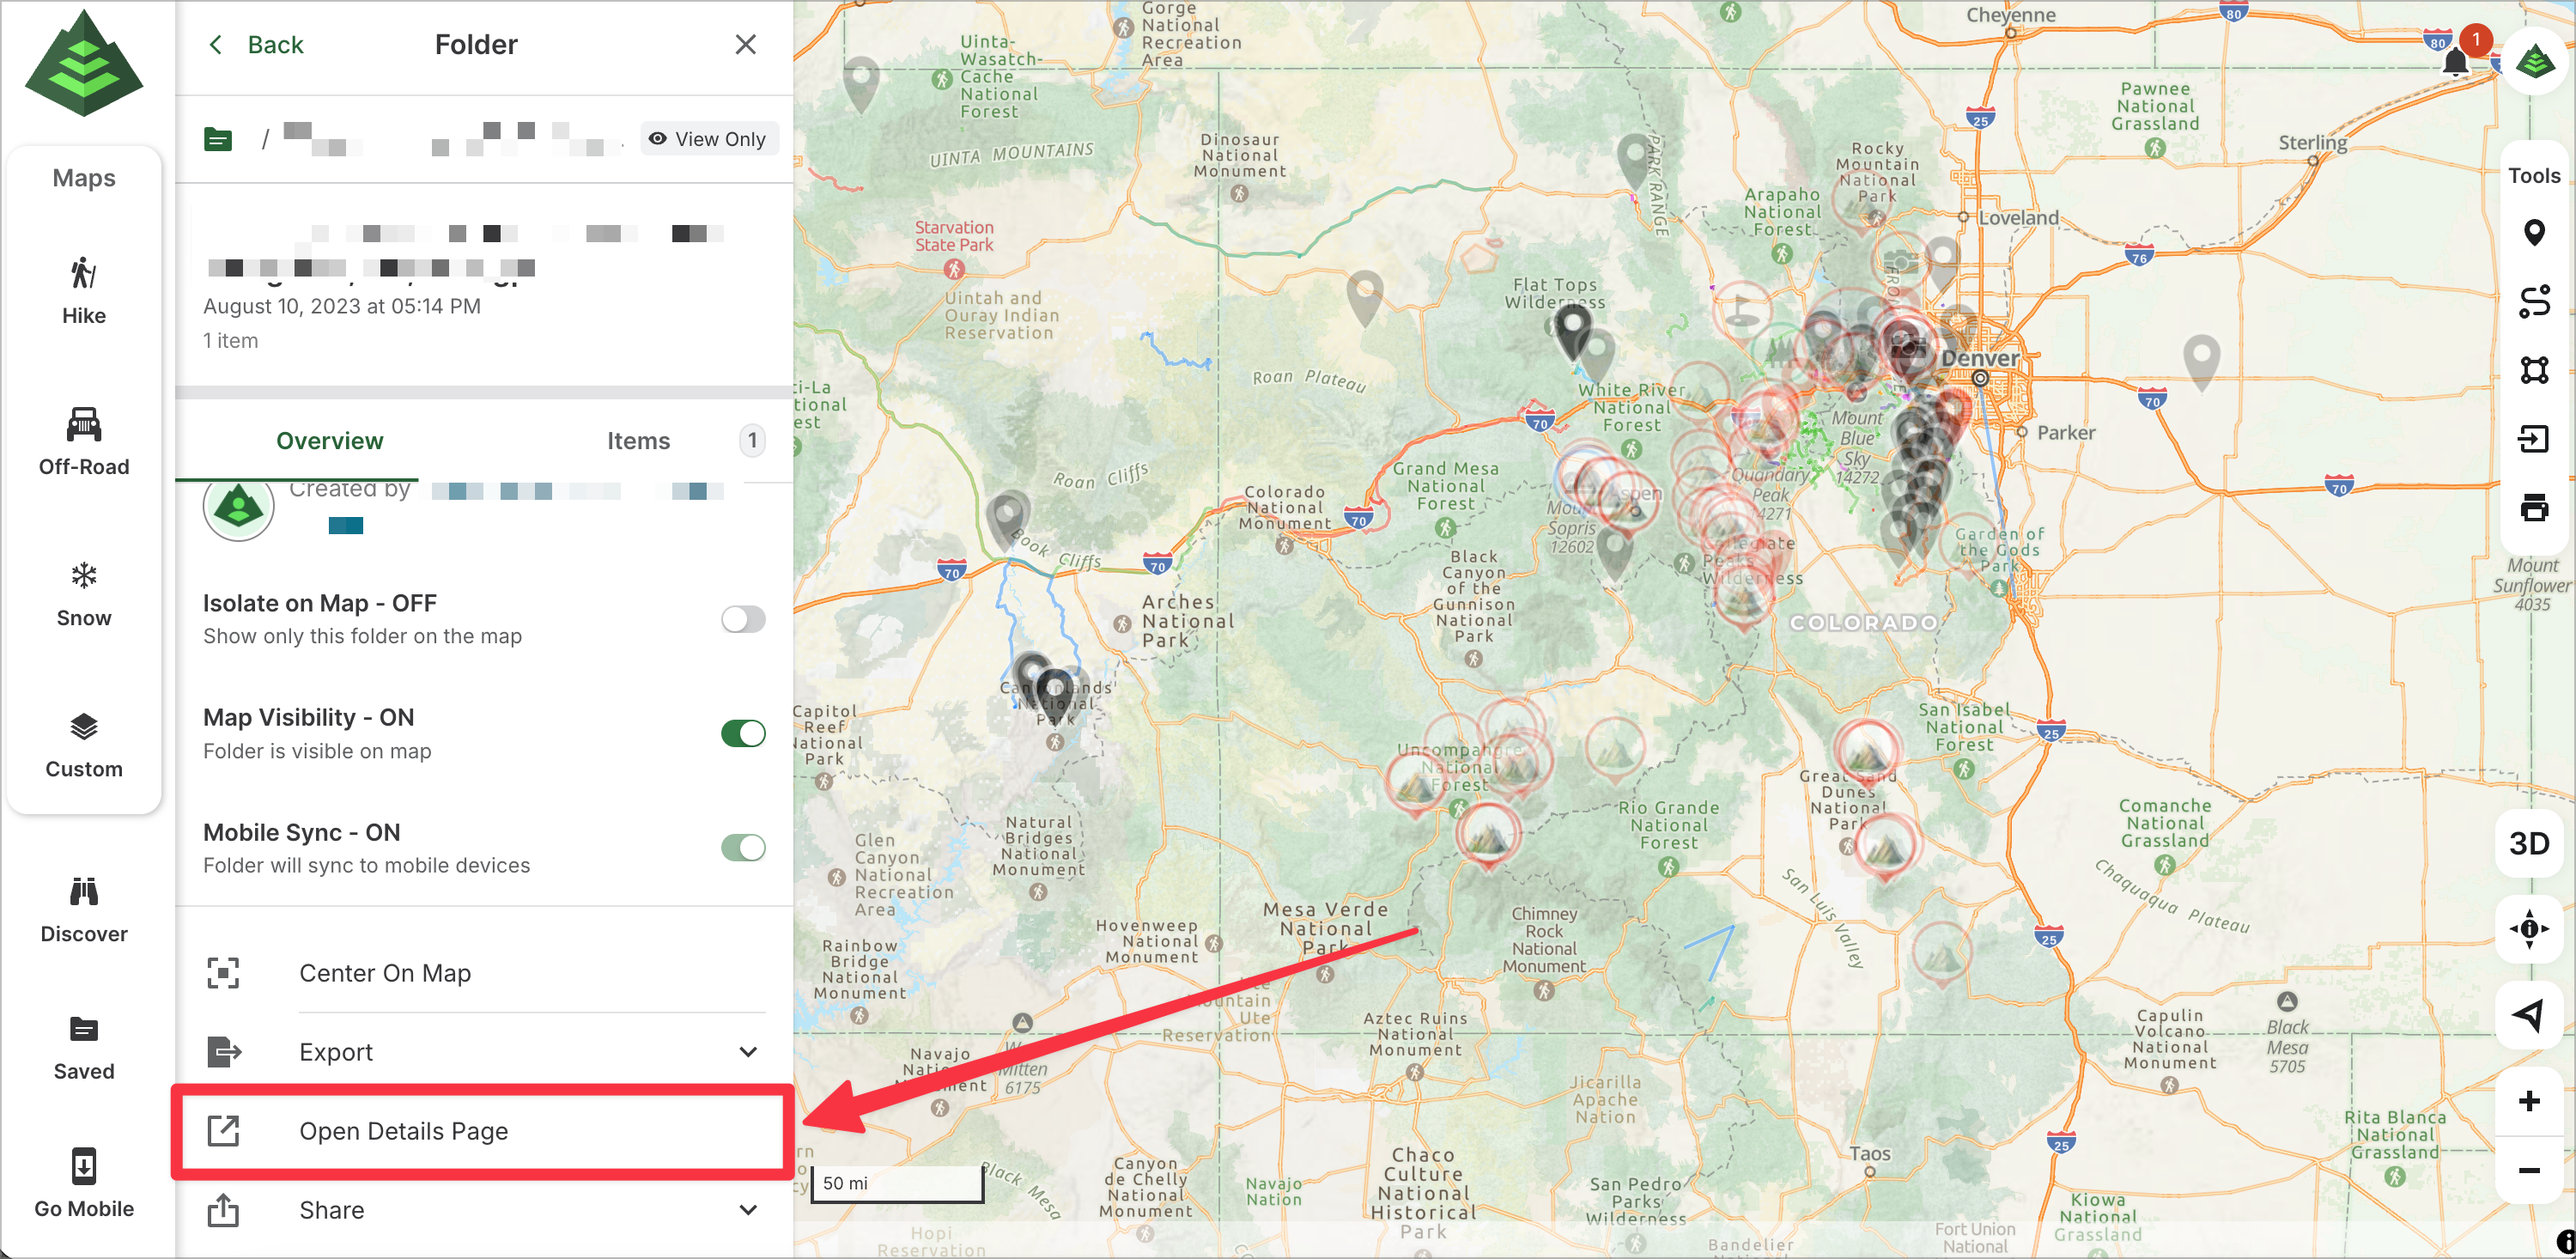Expand the Export options chevron
Screen dimensions: 2576x1259
click(748, 1051)
